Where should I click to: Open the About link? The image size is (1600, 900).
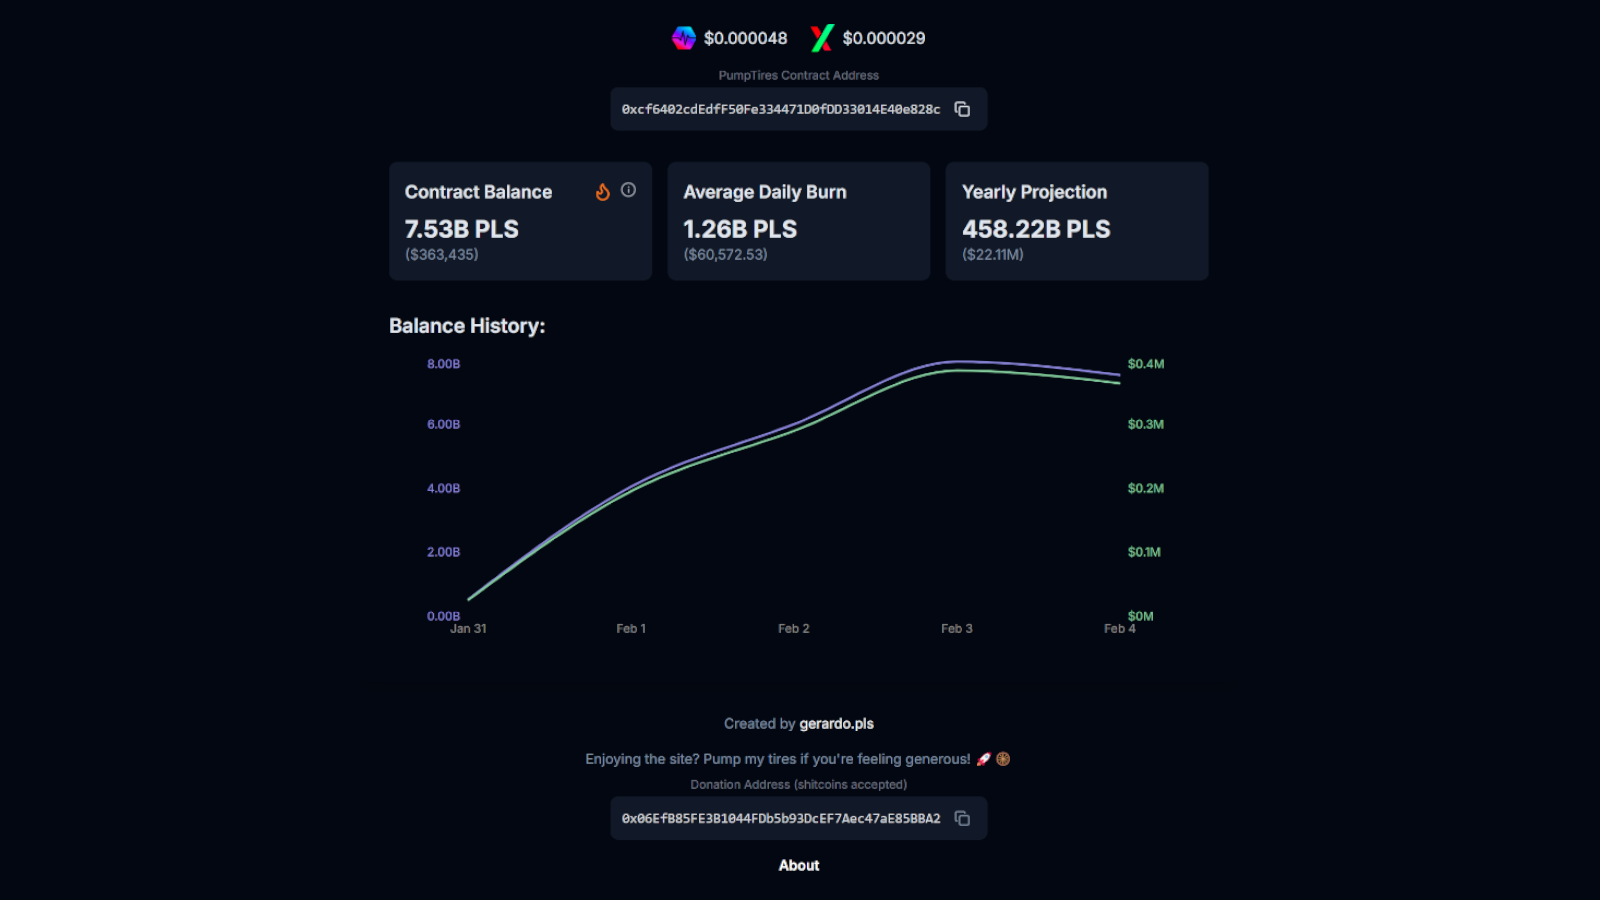[x=799, y=865]
